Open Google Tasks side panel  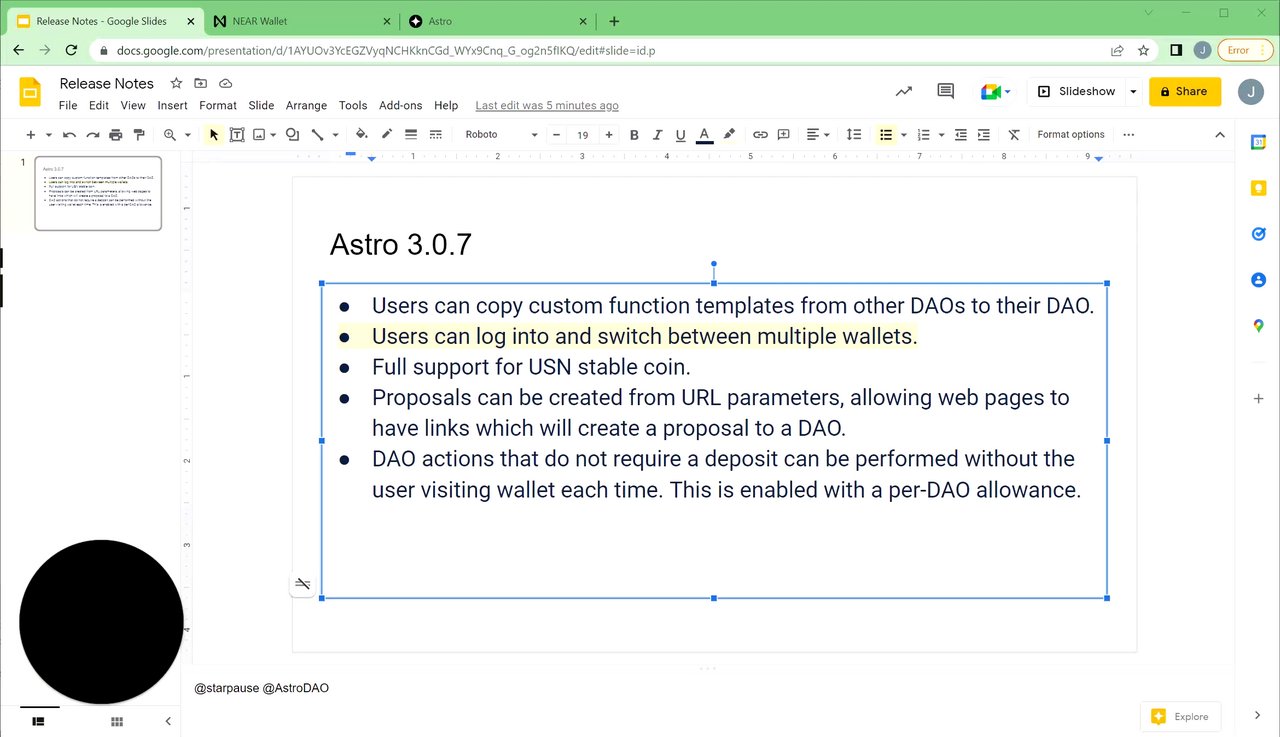click(x=1258, y=234)
